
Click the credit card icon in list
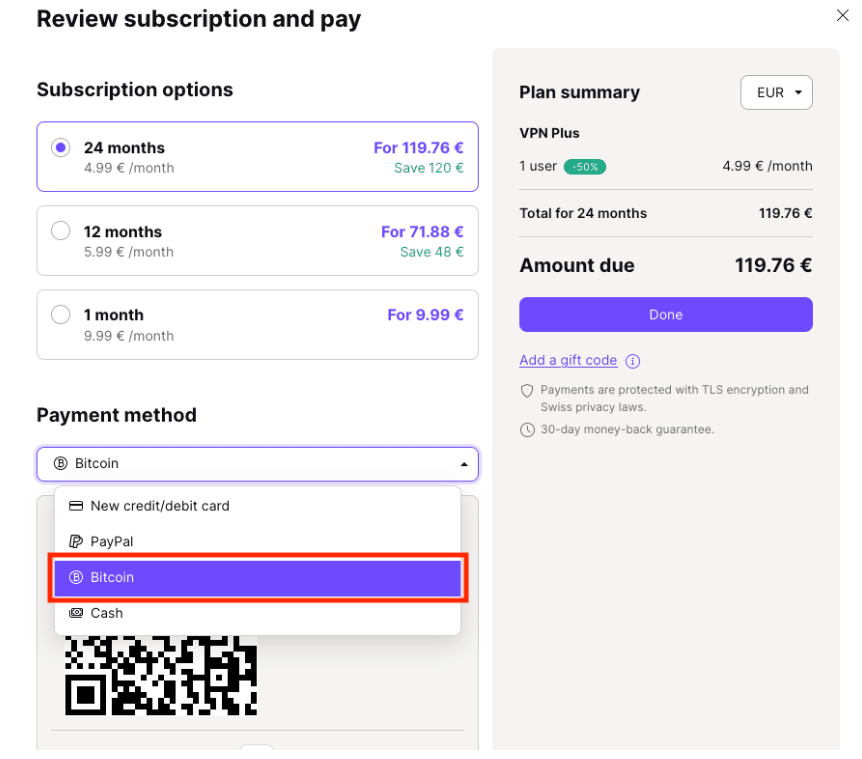[76, 506]
